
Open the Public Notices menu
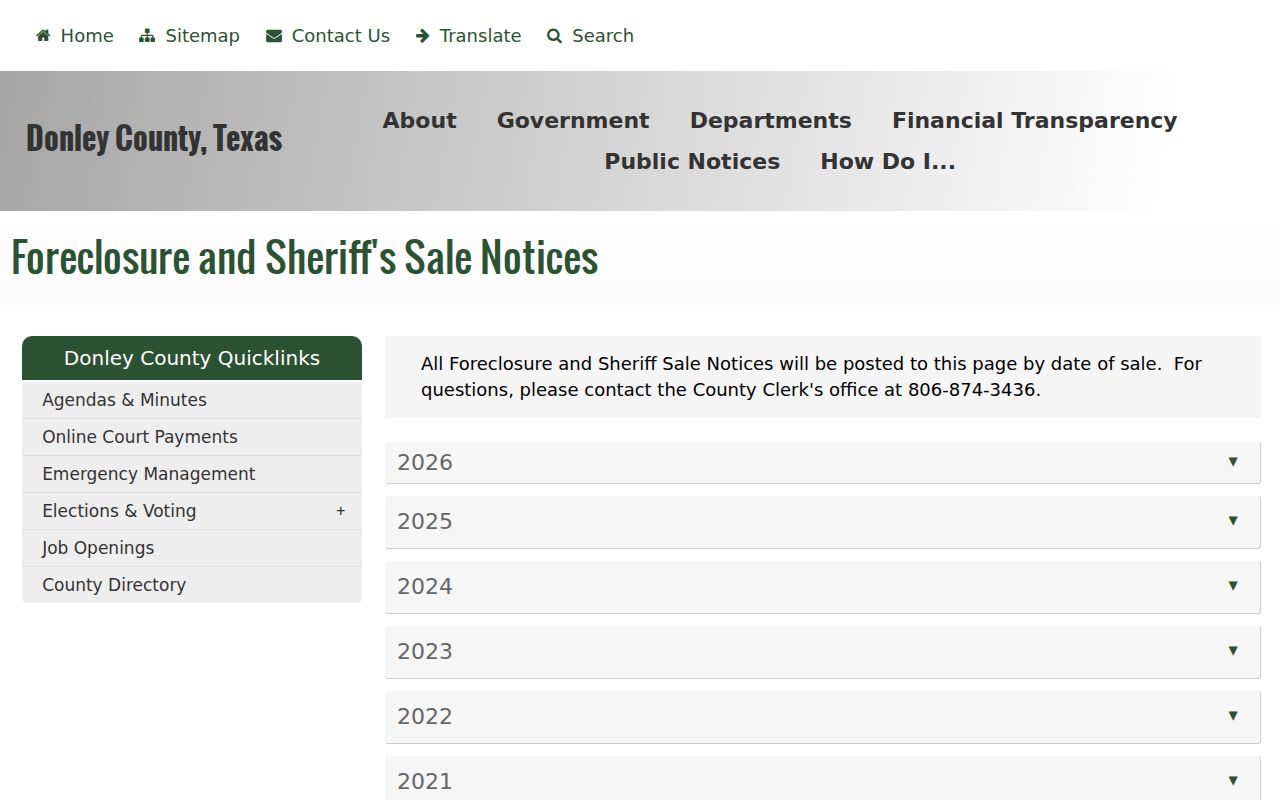pyautogui.click(x=692, y=161)
